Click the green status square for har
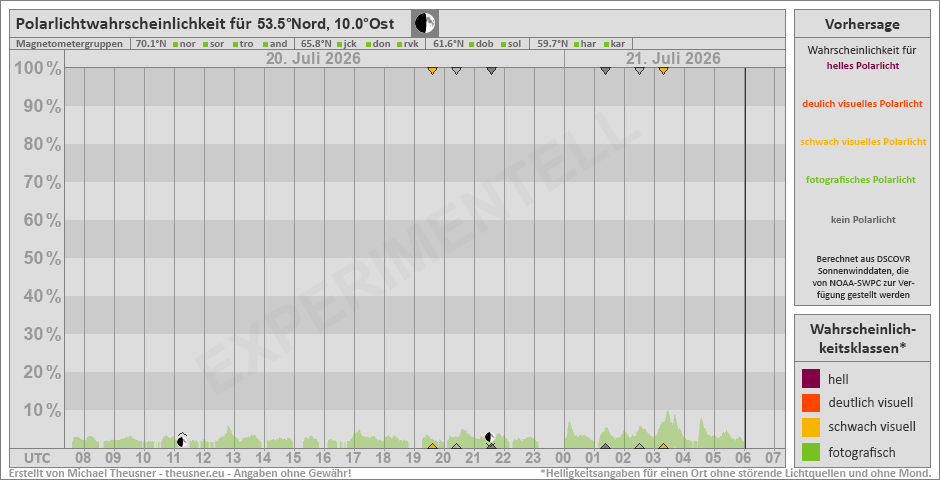940x480 pixels. [x=577, y=44]
